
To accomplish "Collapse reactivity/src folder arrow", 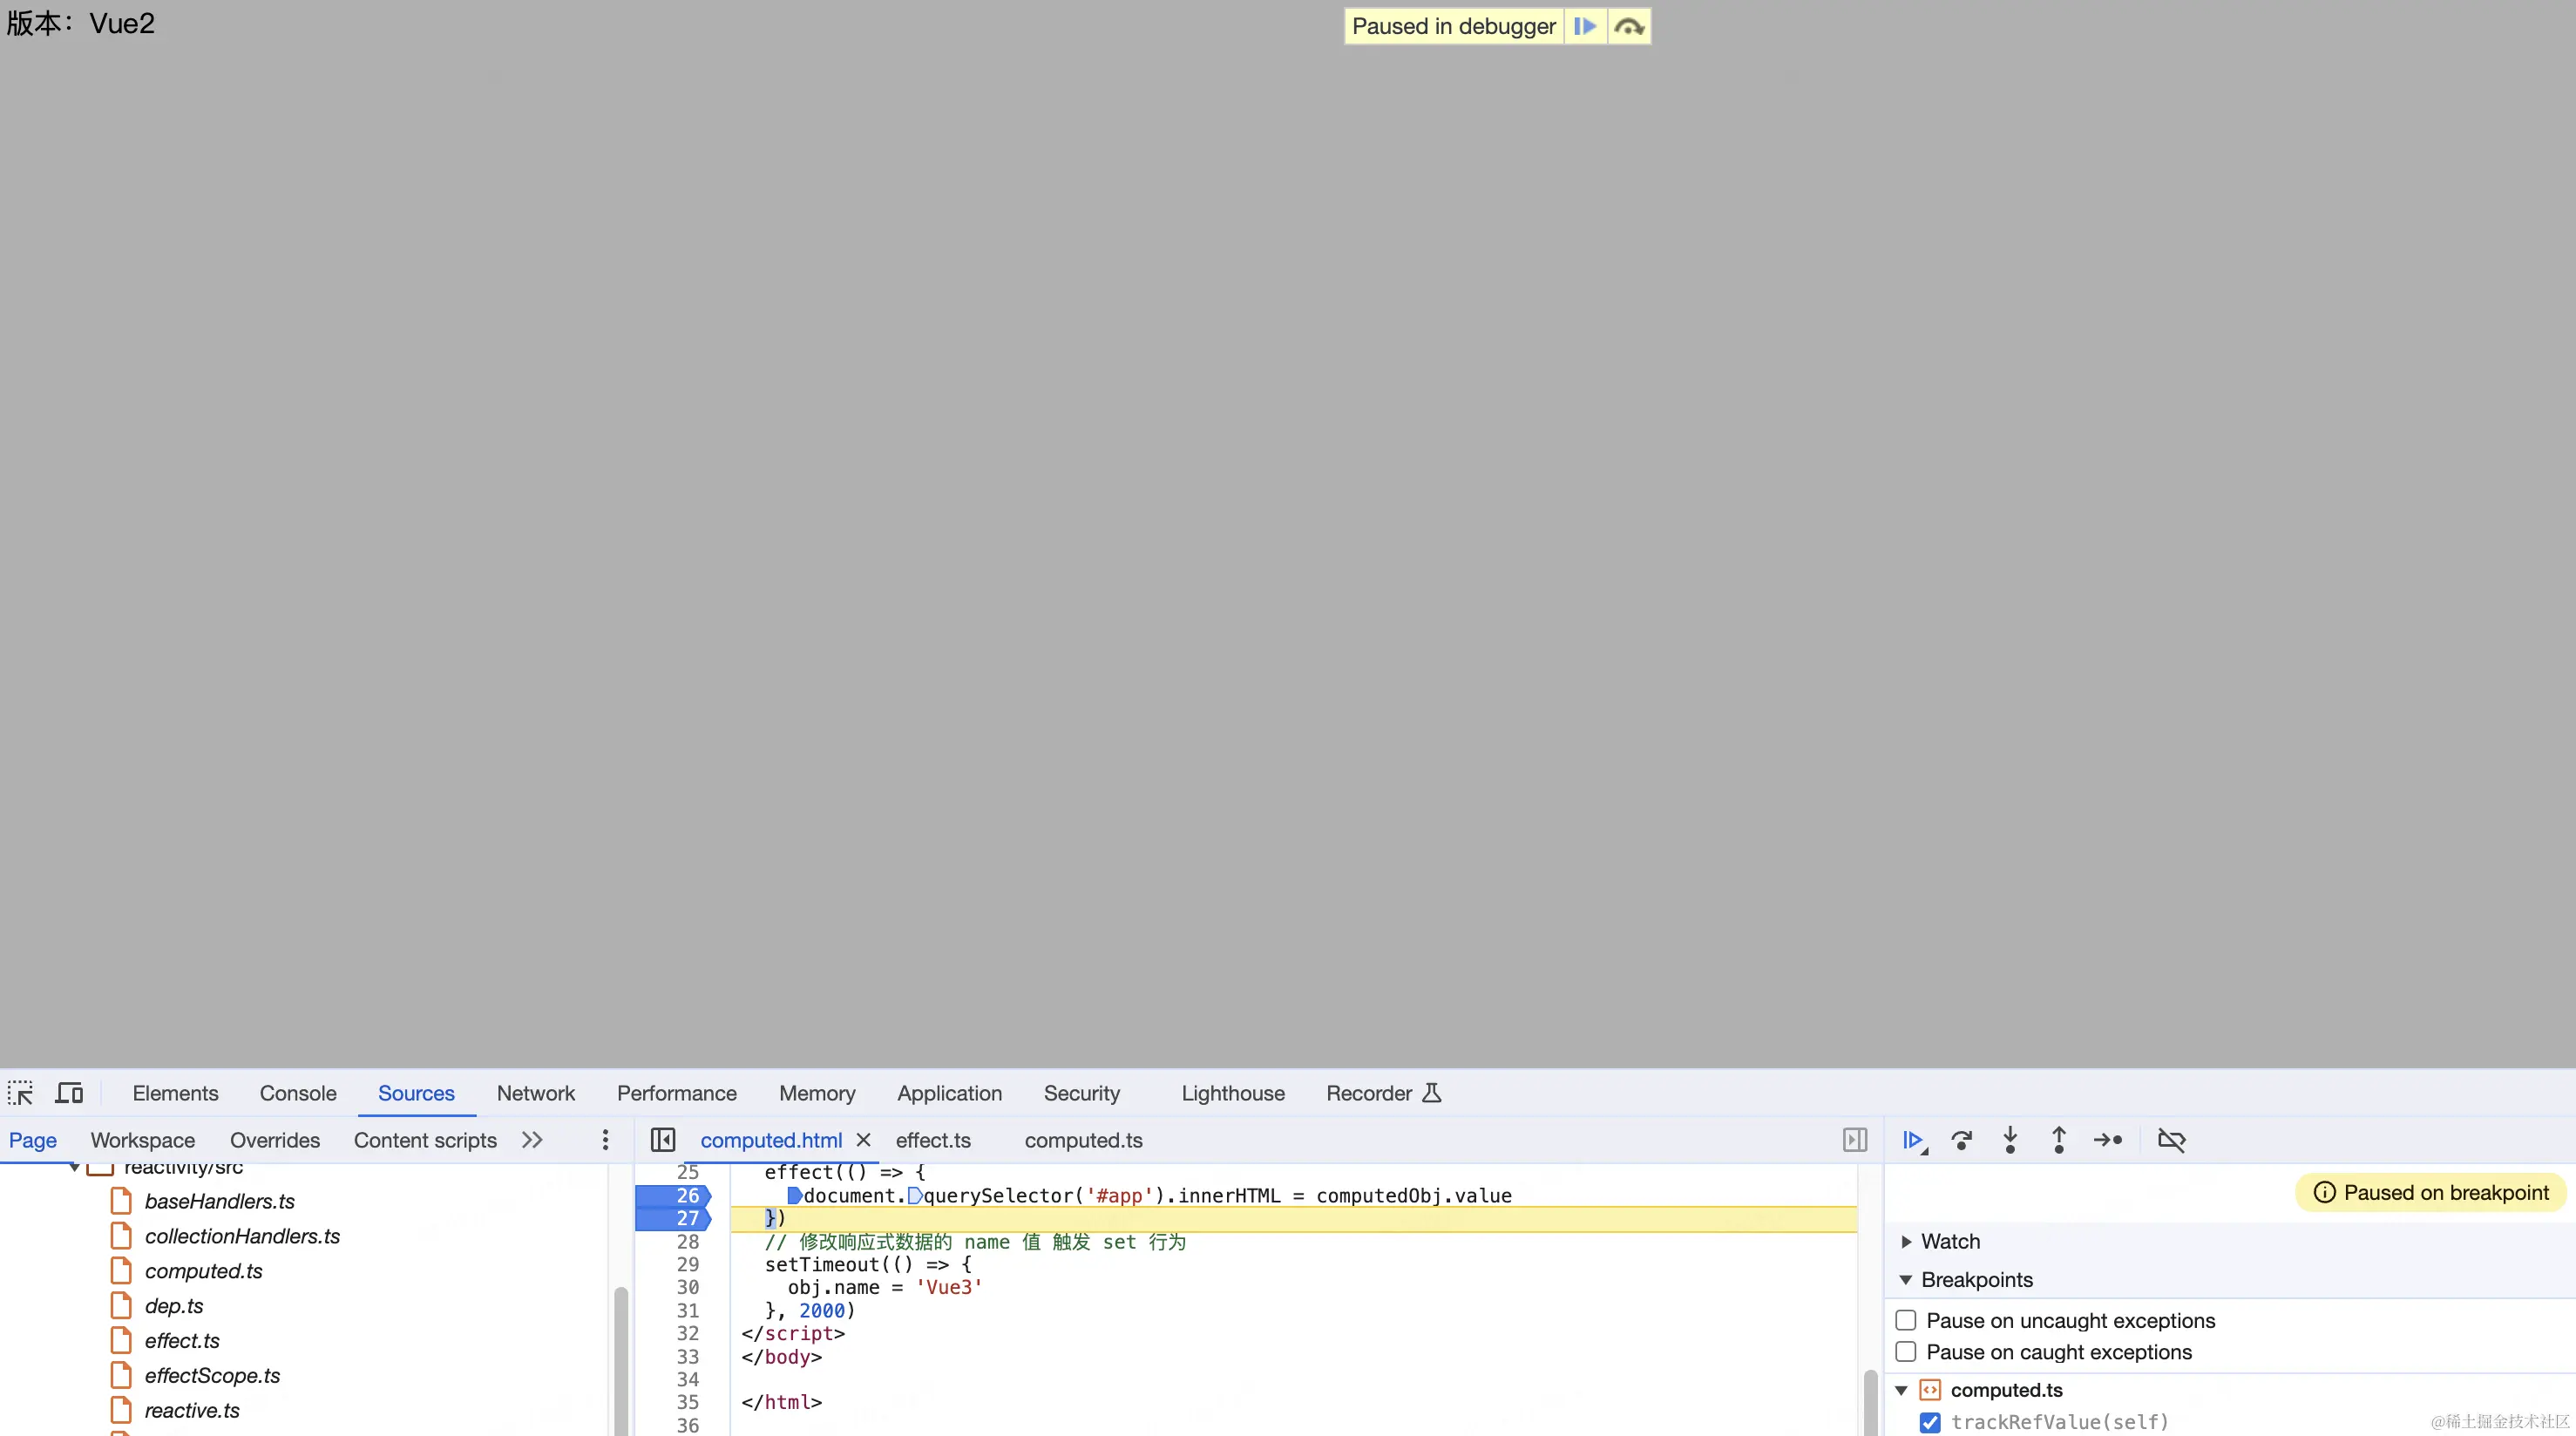I will tap(74, 1167).
